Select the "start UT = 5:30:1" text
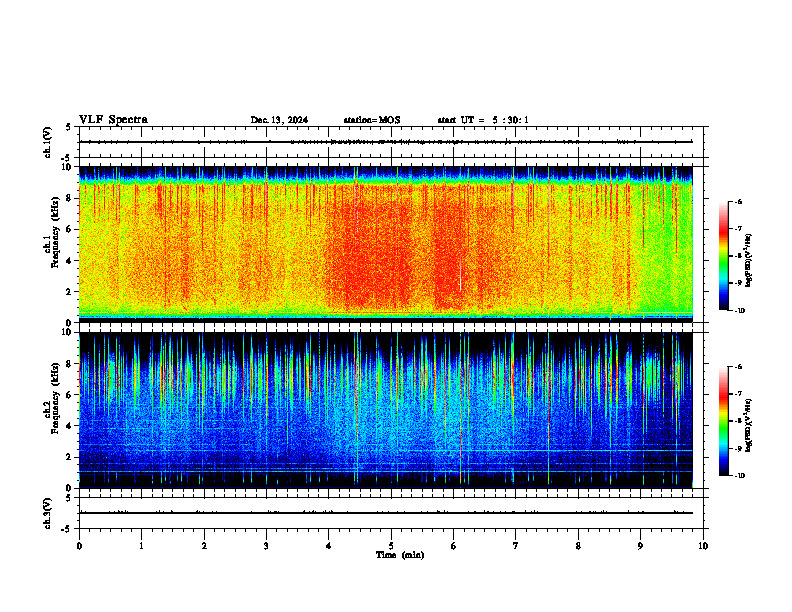This screenshot has height=612, width=792. pos(483,120)
